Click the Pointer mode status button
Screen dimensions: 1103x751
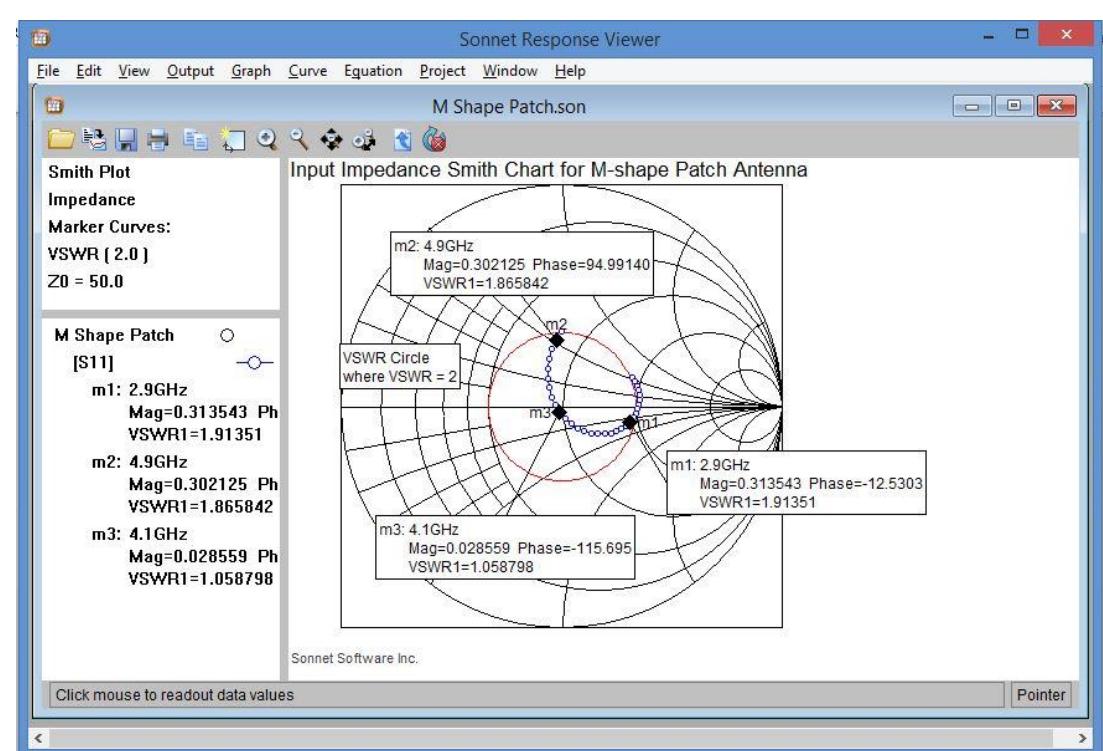pyautogui.click(x=1040, y=695)
